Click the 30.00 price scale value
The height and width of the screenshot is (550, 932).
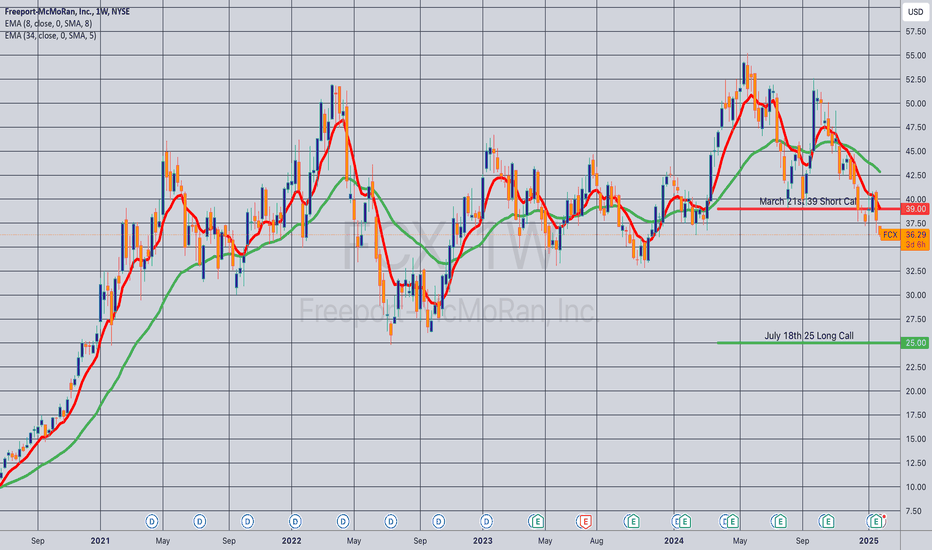coord(915,295)
